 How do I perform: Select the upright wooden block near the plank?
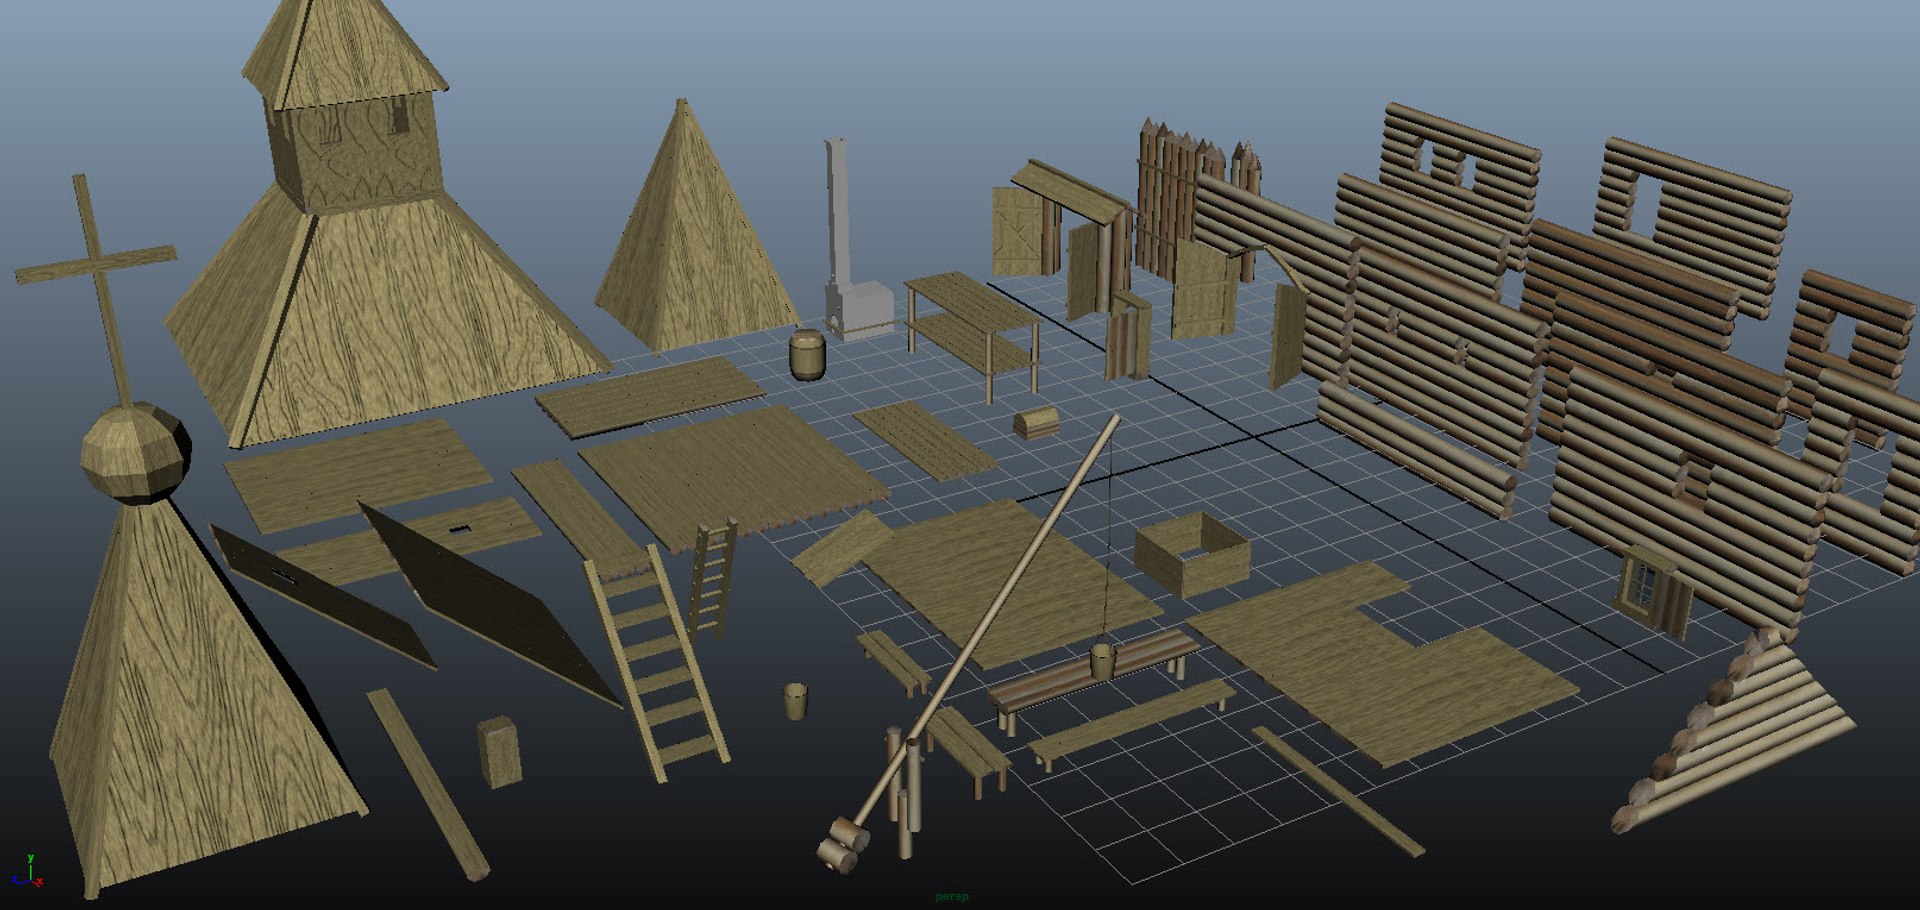499,750
